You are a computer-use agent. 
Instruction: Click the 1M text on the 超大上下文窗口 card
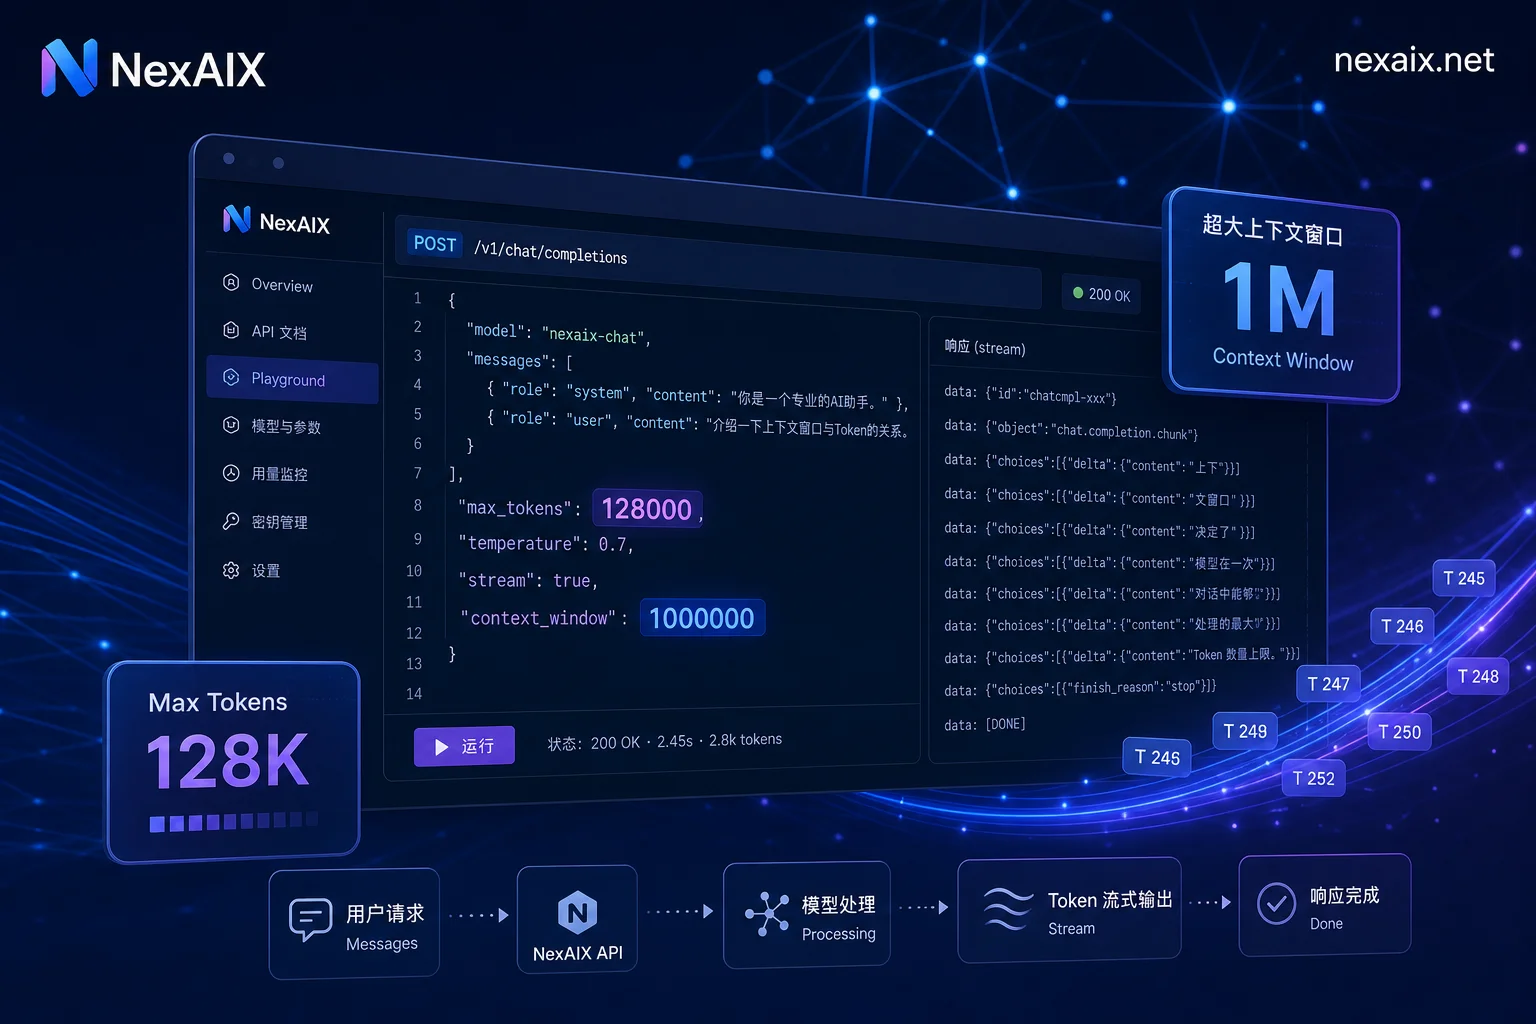coord(1280,298)
